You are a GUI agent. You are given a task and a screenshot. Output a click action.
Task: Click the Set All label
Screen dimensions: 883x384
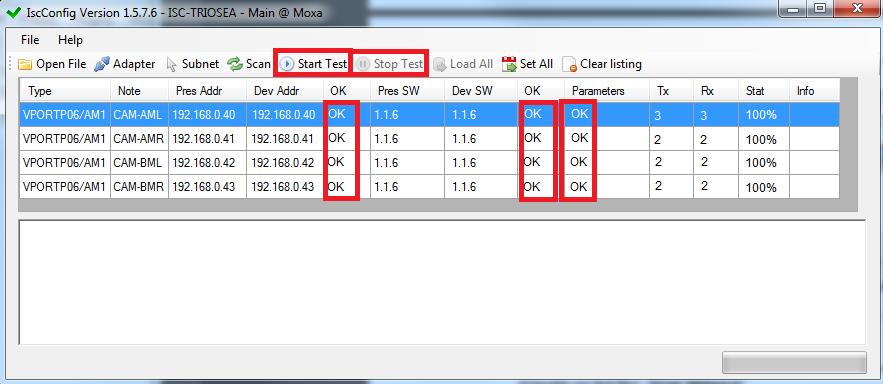(x=536, y=64)
